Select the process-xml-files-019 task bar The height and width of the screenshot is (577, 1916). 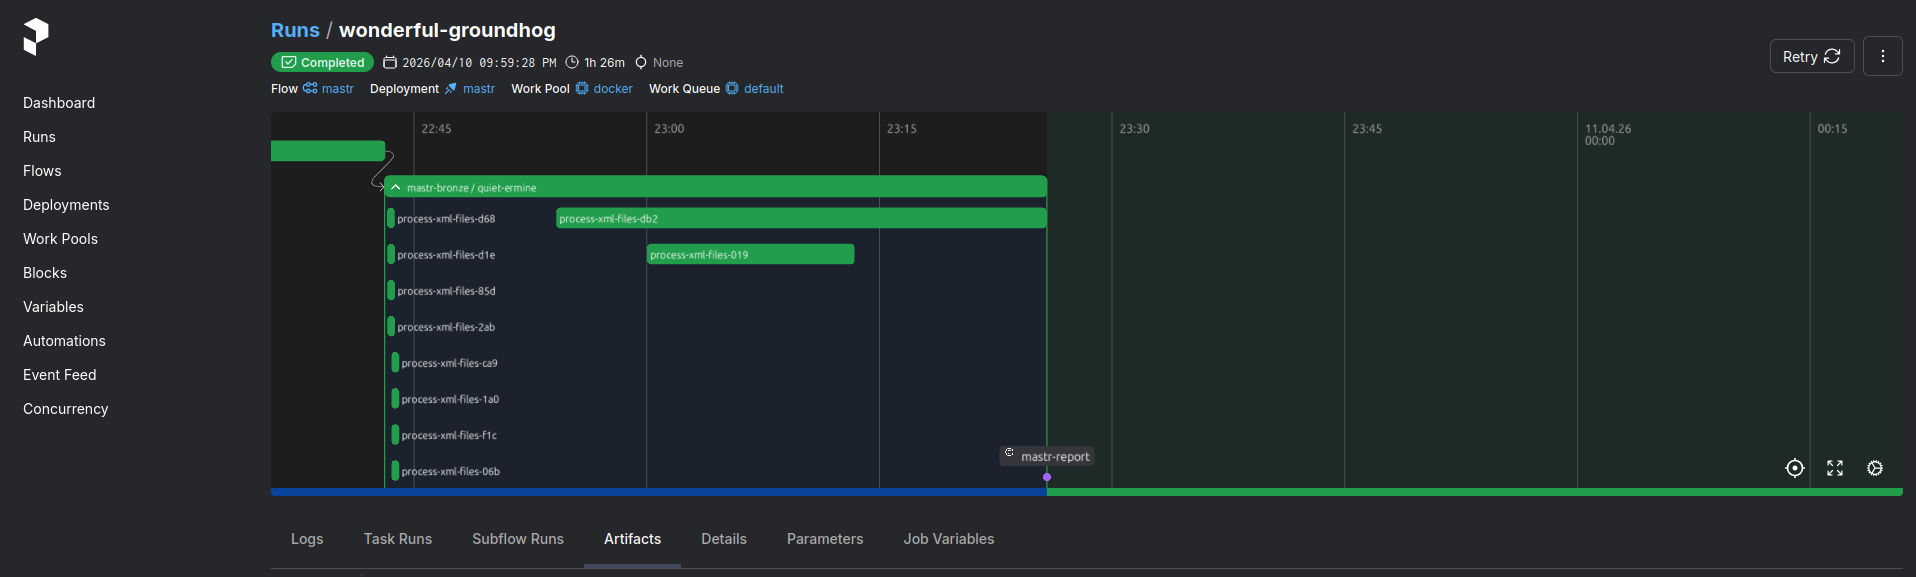pos(750,254)
